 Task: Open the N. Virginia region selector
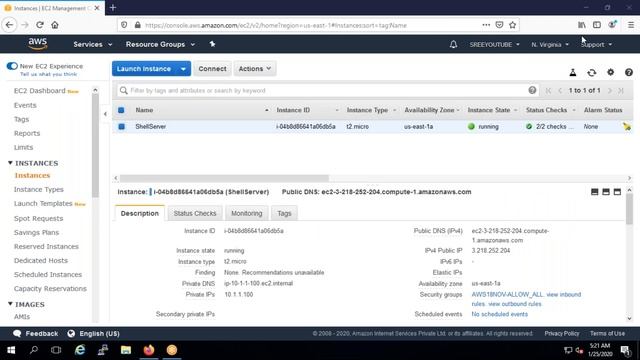point(550,44)
